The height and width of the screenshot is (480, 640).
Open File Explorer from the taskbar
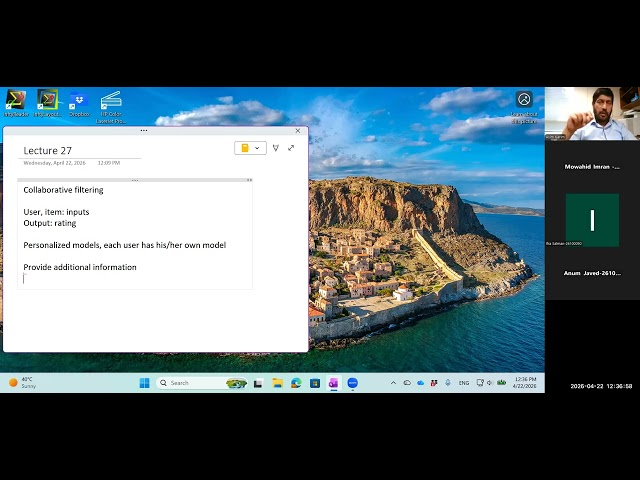(278, 383)
